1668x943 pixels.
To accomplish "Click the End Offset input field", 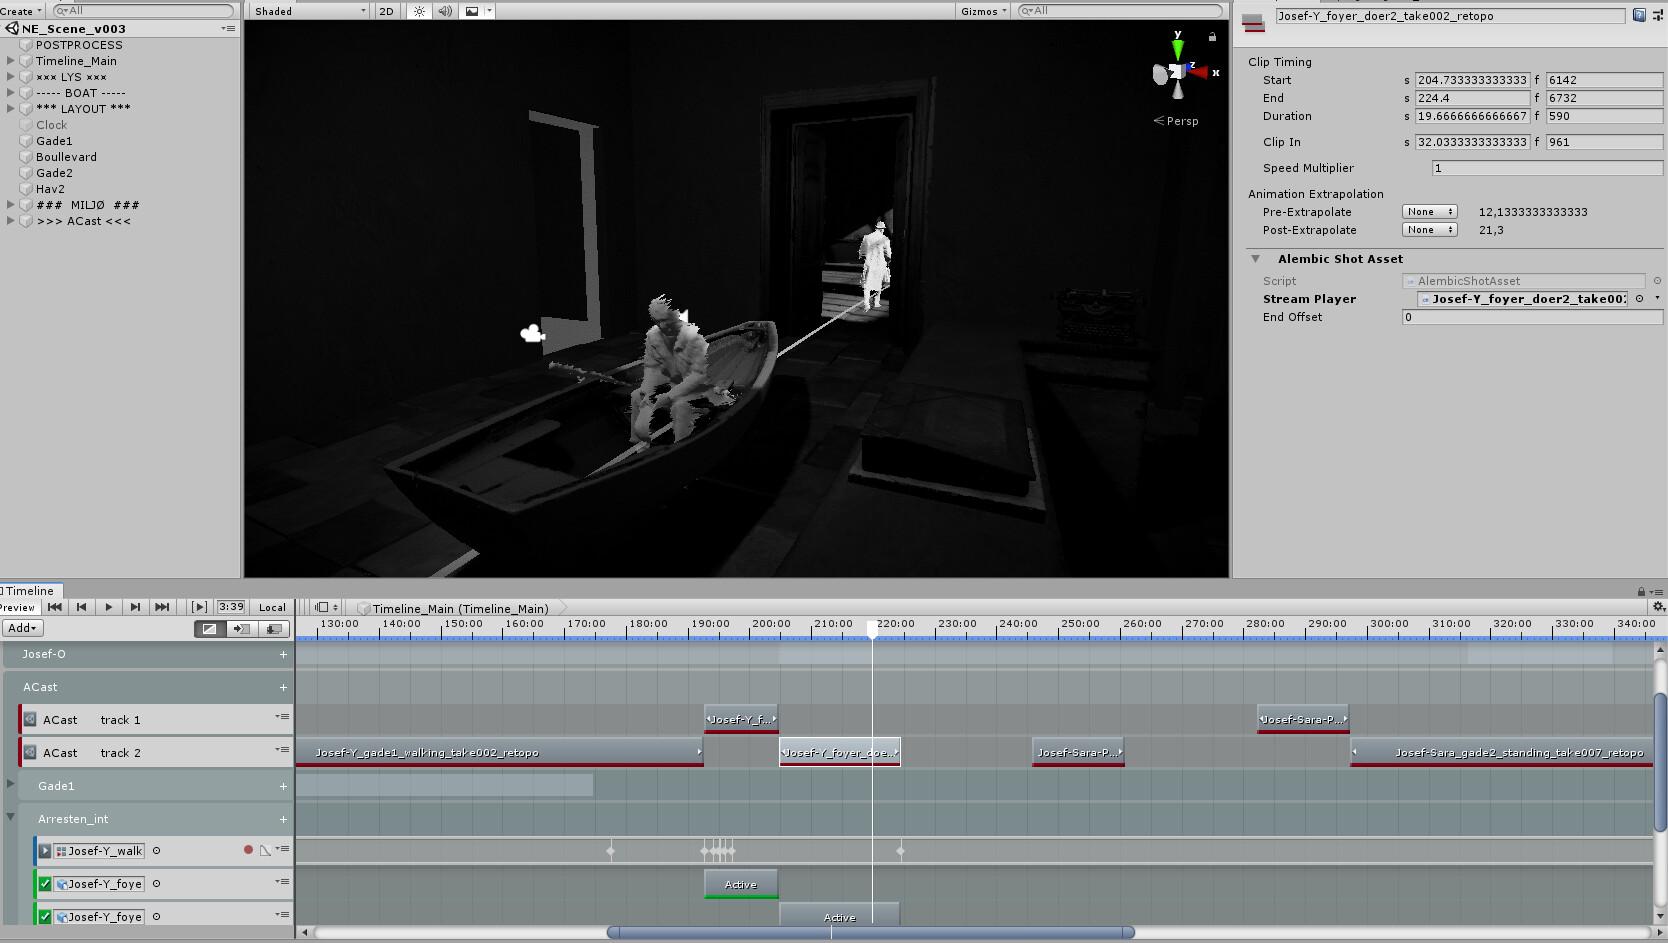I will click(x=1529, y=317).
